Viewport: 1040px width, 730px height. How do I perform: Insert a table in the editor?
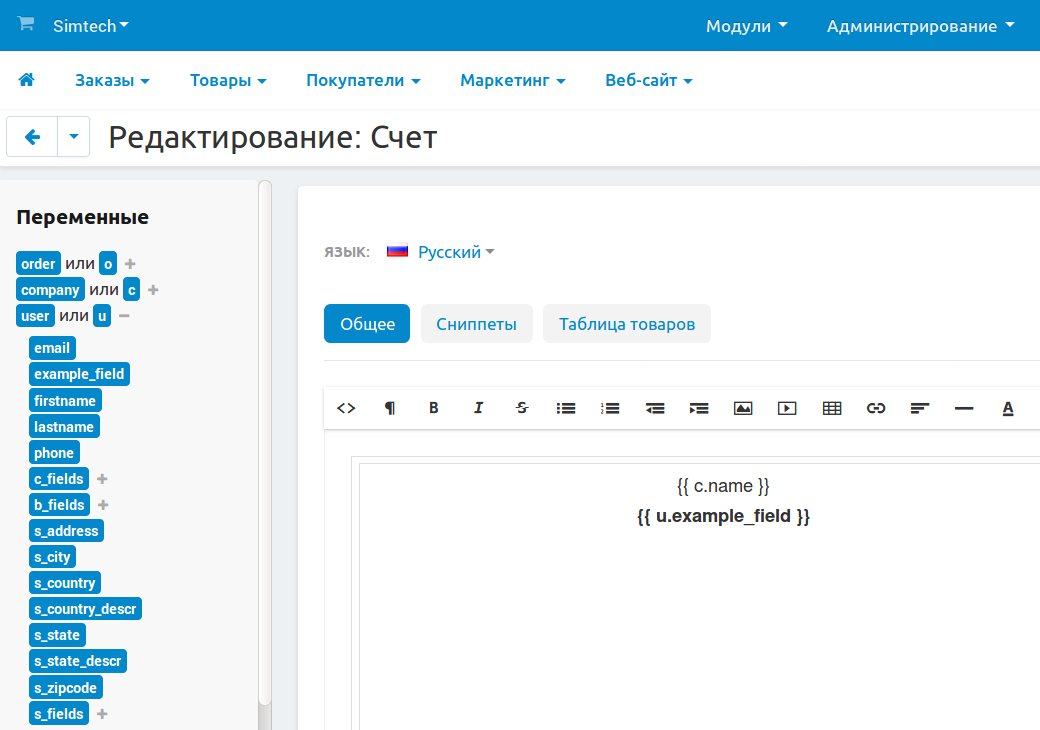pyautogui.click(x=831, y=408)
